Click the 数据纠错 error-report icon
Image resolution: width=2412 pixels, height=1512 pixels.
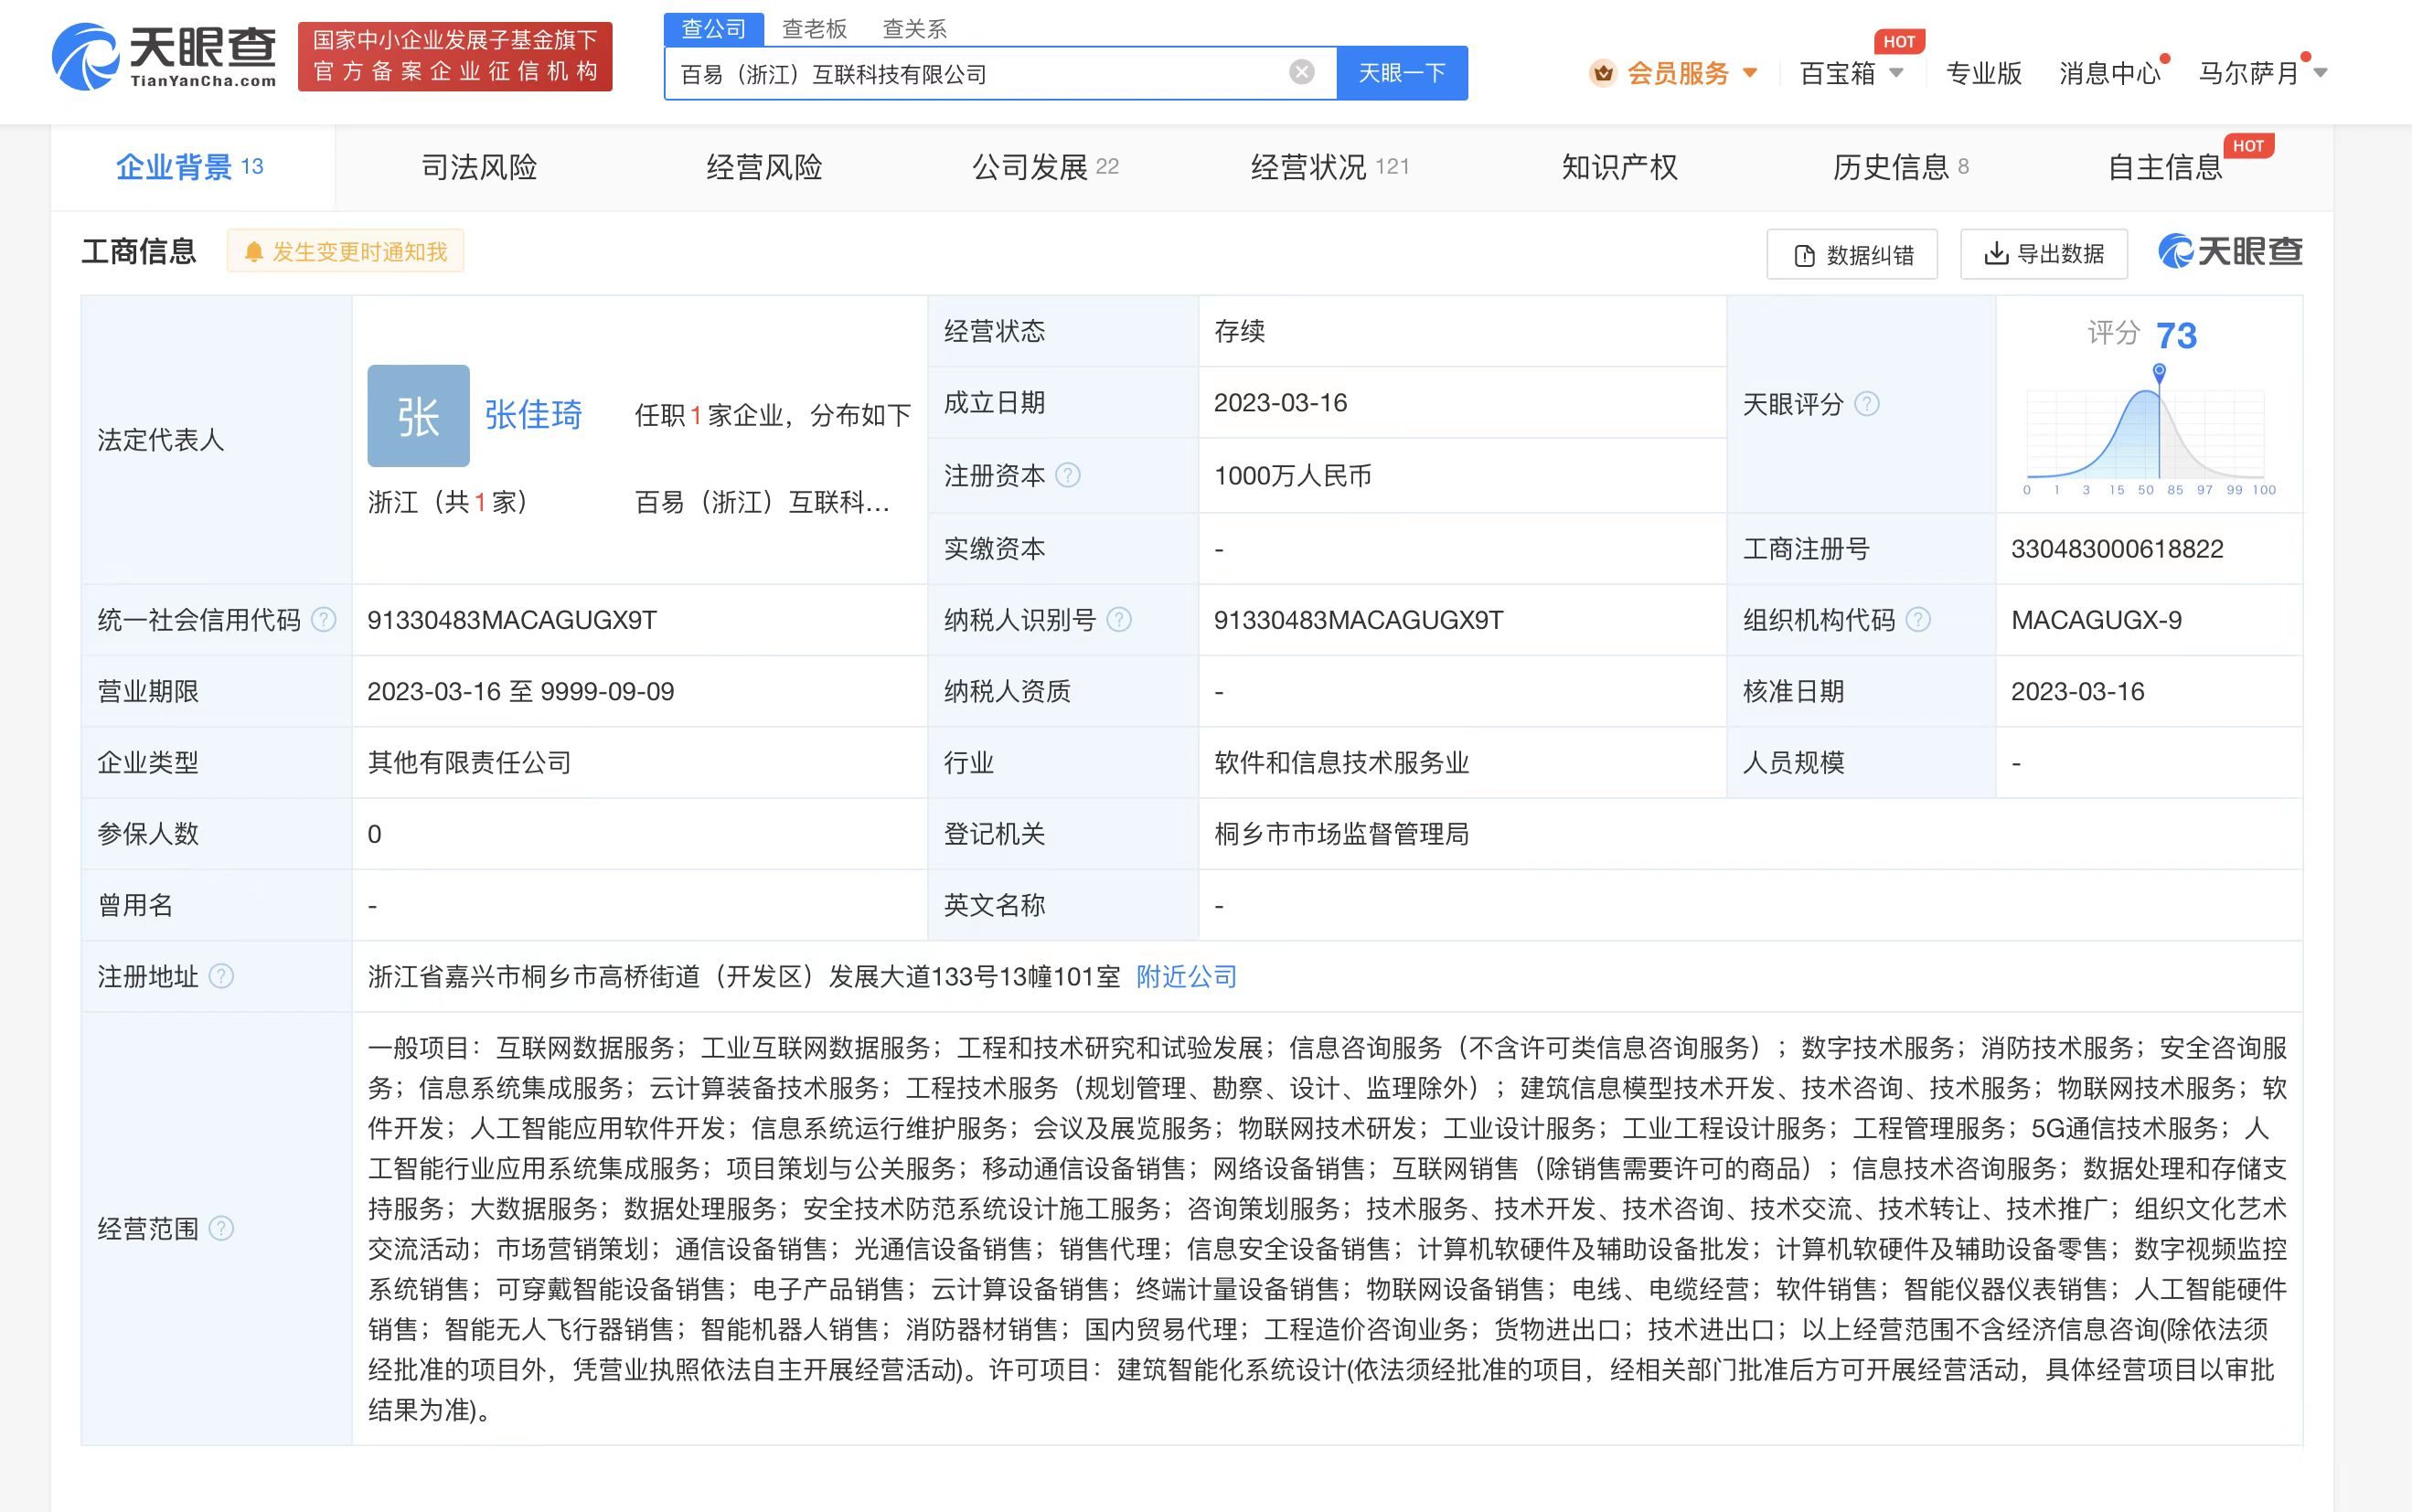[x=1803, y=255]
